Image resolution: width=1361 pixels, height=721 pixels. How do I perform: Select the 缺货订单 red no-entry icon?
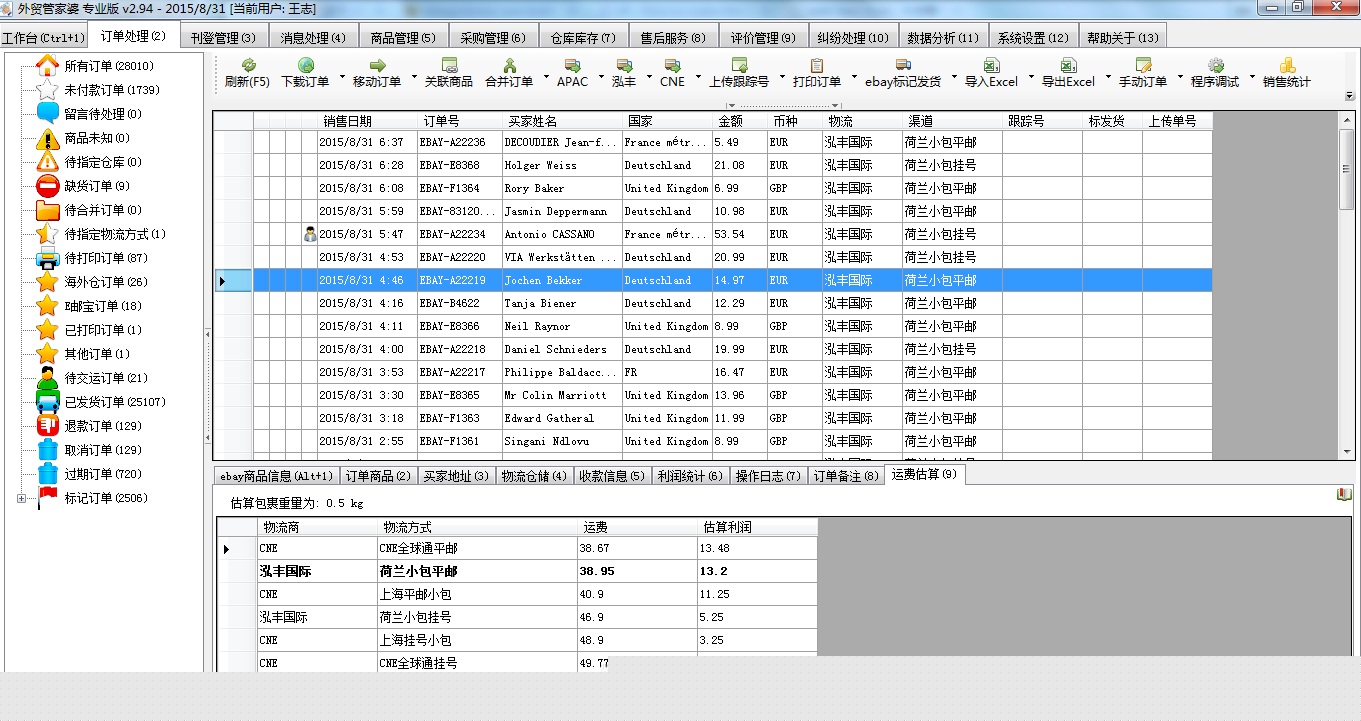[x=47, y=186]
